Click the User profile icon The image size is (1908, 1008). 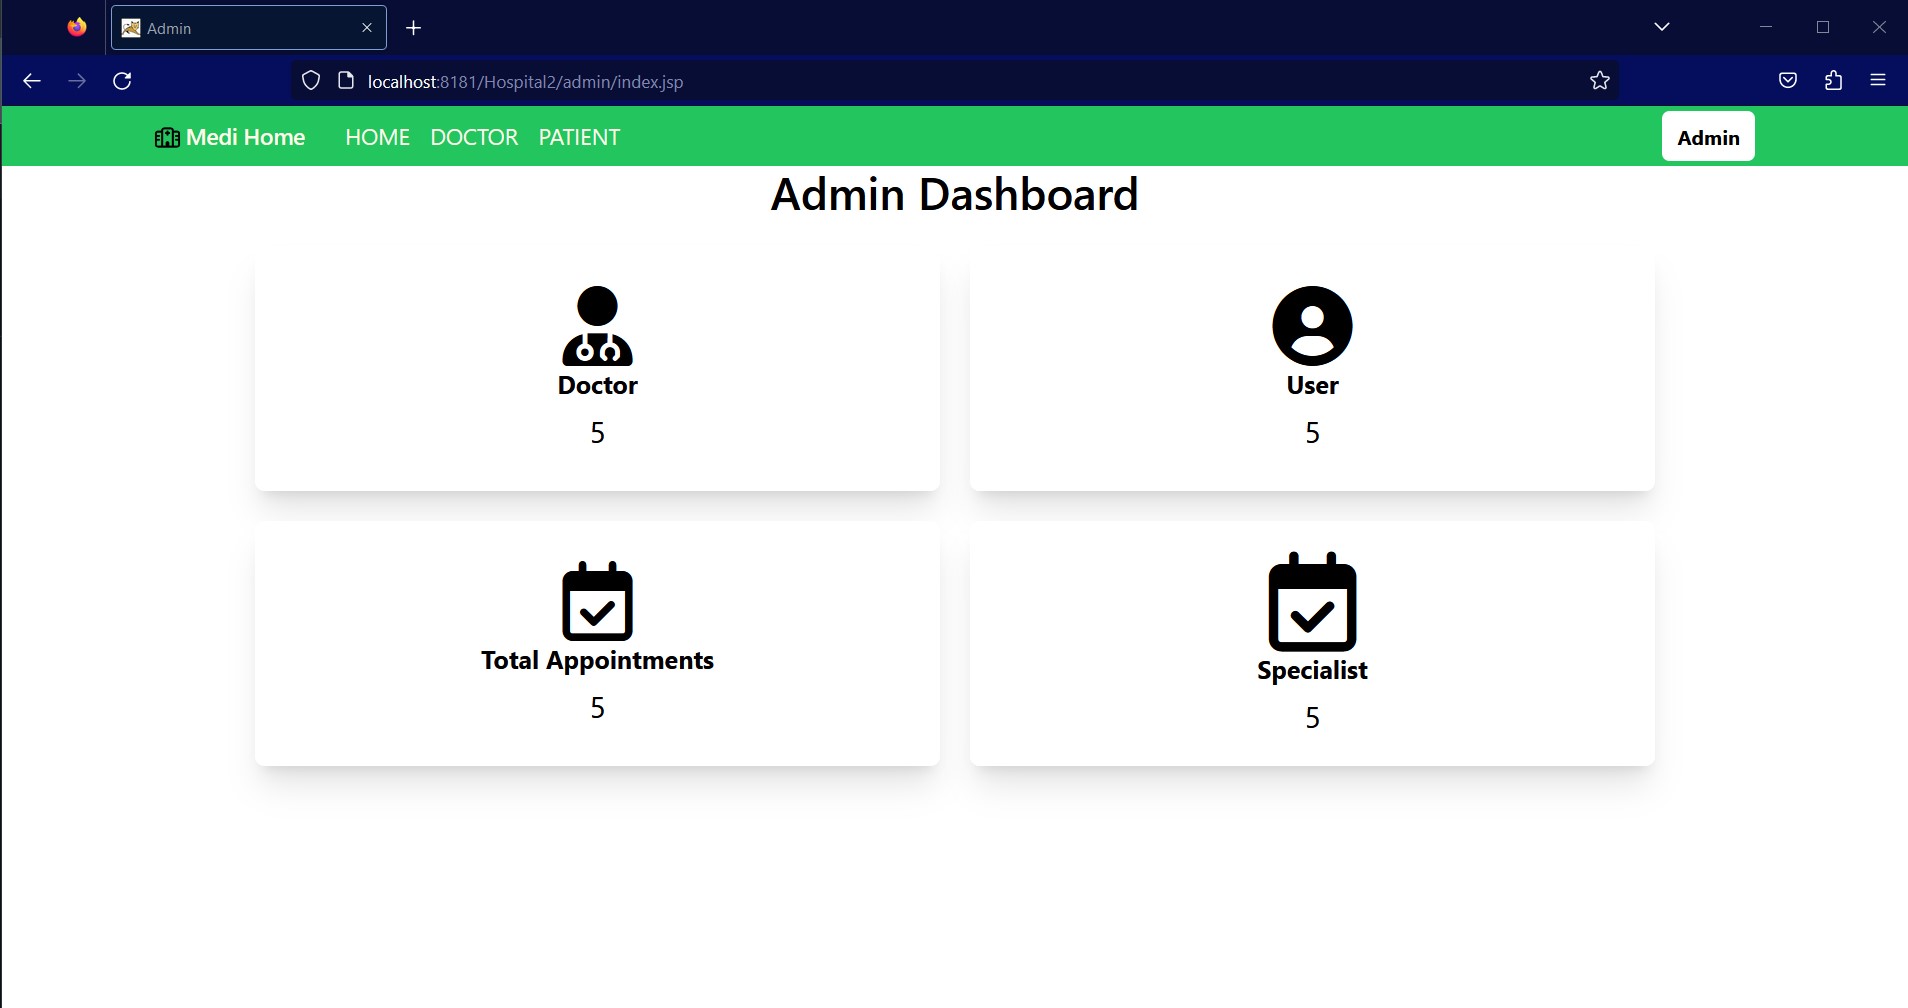click(1311, 326)
